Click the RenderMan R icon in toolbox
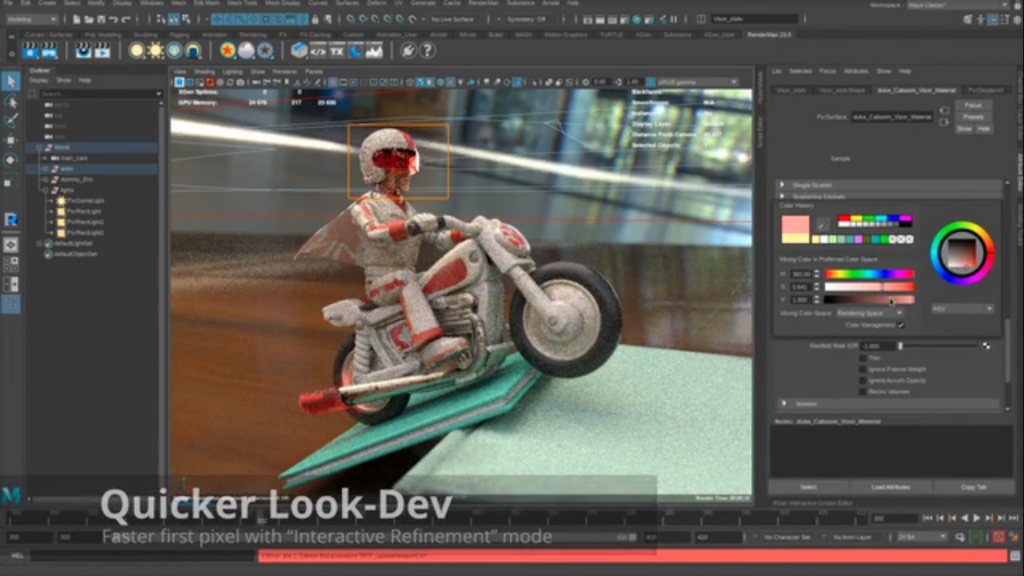 [x=11, y=219]
